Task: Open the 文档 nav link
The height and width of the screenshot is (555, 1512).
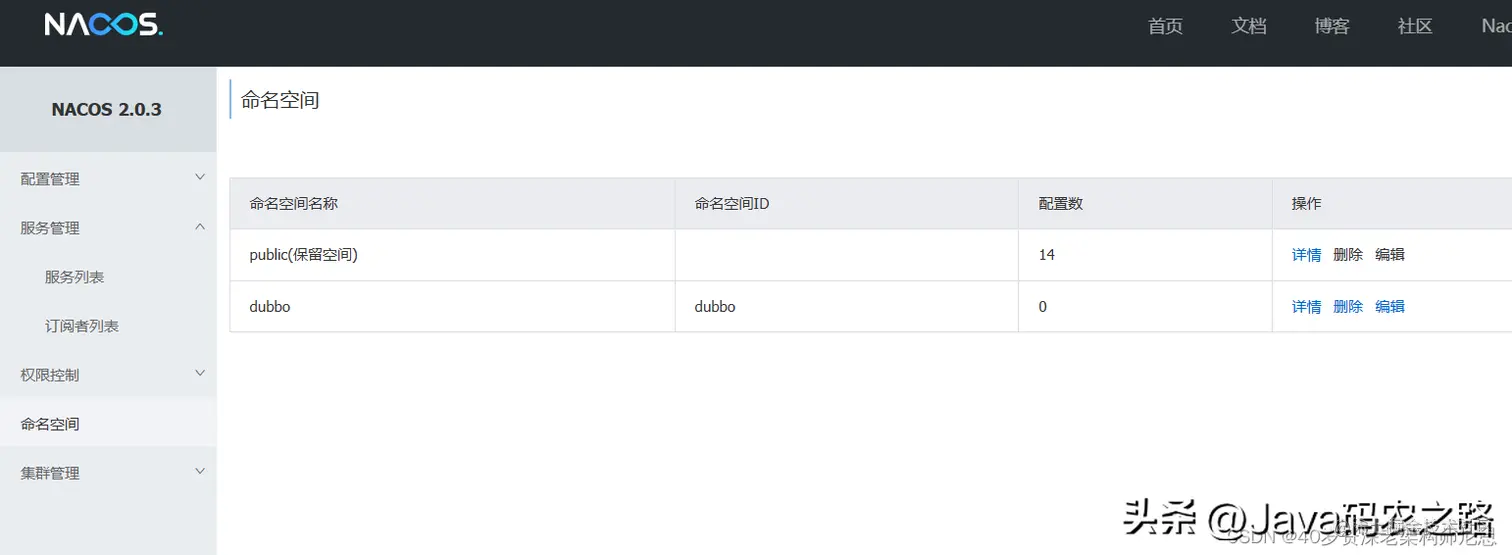Action: pyautogui.click(x=1248, y=27)
